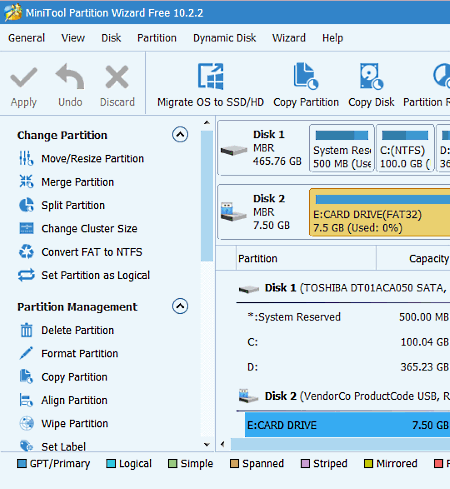Choose Wipe Partition action
Viewport: 450px width, 489px height.
click(x=75, y=424)
